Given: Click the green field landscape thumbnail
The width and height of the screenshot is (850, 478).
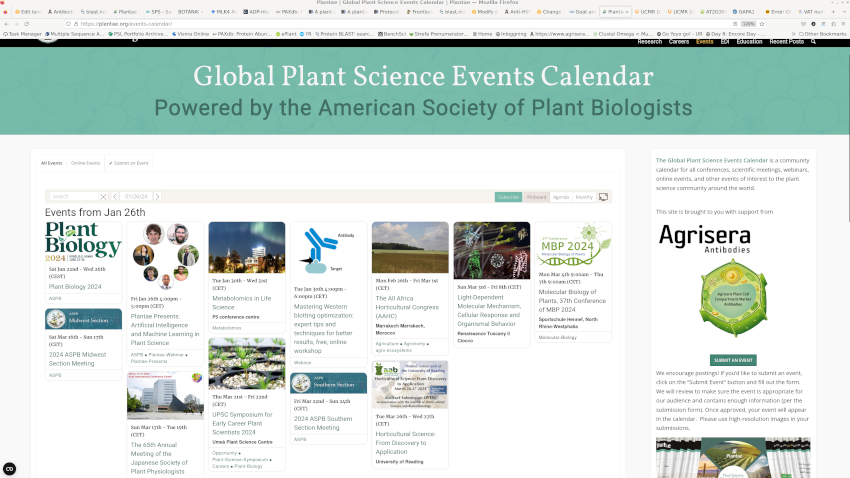Looking at the screenshot, I should [410, 247].
